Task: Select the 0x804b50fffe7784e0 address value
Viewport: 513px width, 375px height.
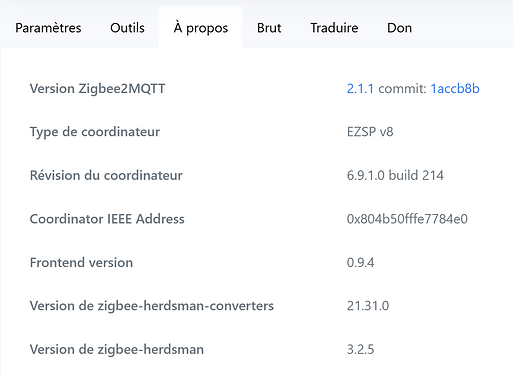Action: tap(407, 219)
